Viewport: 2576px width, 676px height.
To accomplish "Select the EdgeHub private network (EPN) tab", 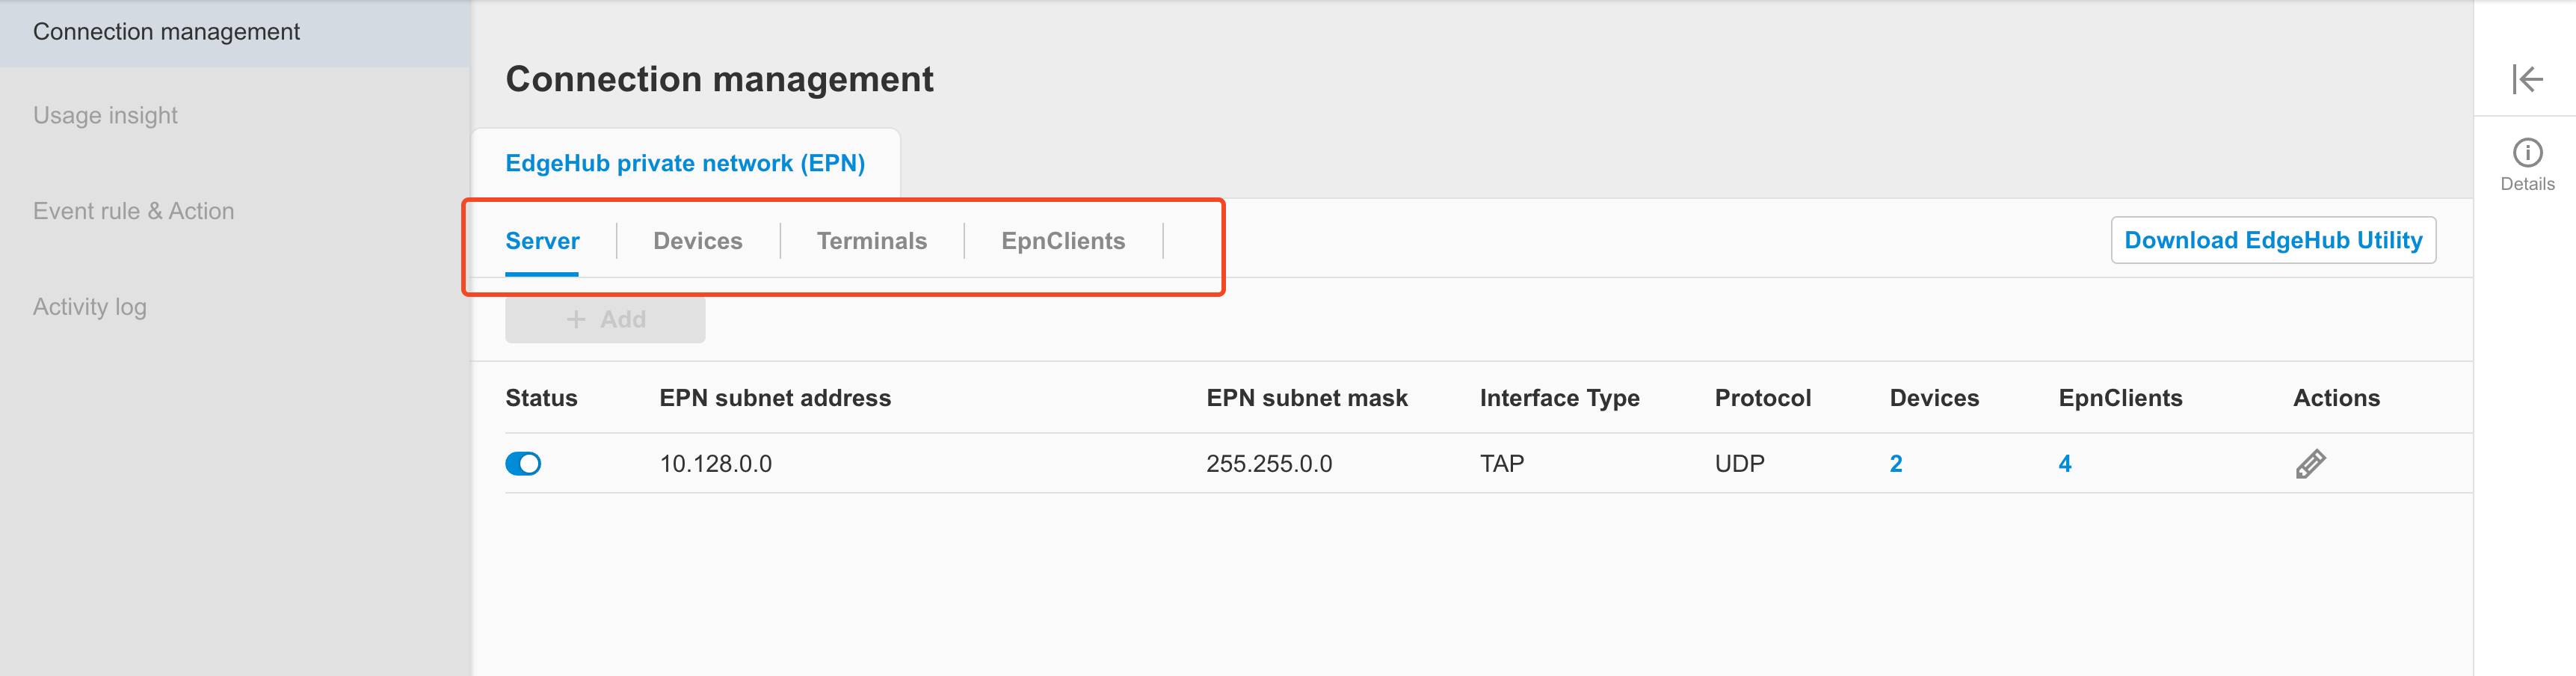I will pos(685,163).
